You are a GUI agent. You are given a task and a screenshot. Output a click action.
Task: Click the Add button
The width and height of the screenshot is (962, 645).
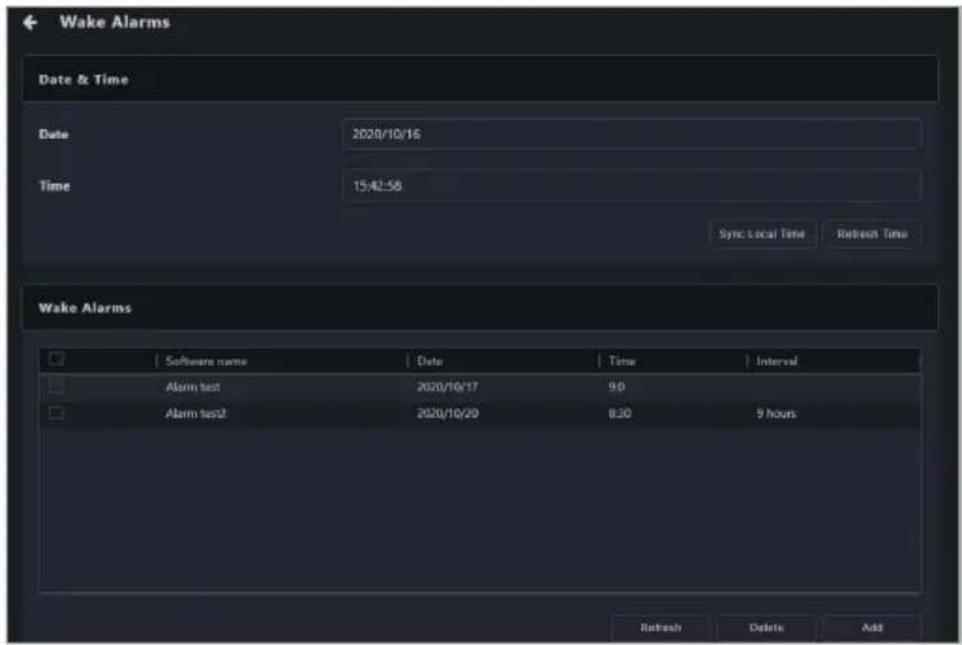click(872, 627)
